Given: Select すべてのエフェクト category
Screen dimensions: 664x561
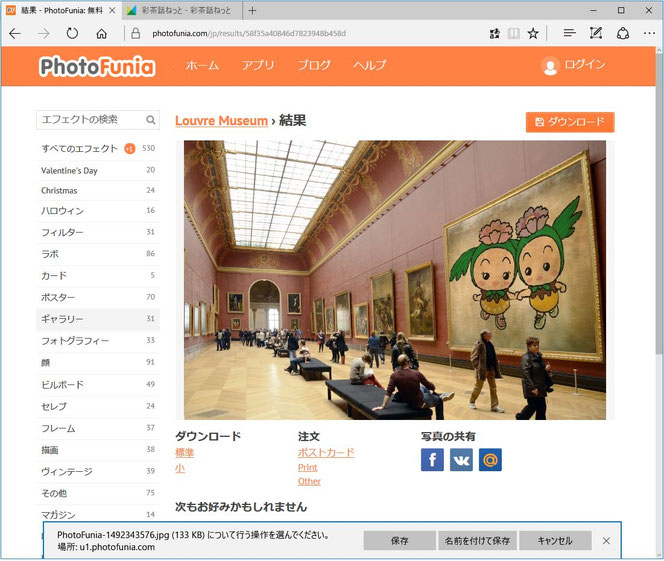Looking at the screenshot, I should point(98,149).
